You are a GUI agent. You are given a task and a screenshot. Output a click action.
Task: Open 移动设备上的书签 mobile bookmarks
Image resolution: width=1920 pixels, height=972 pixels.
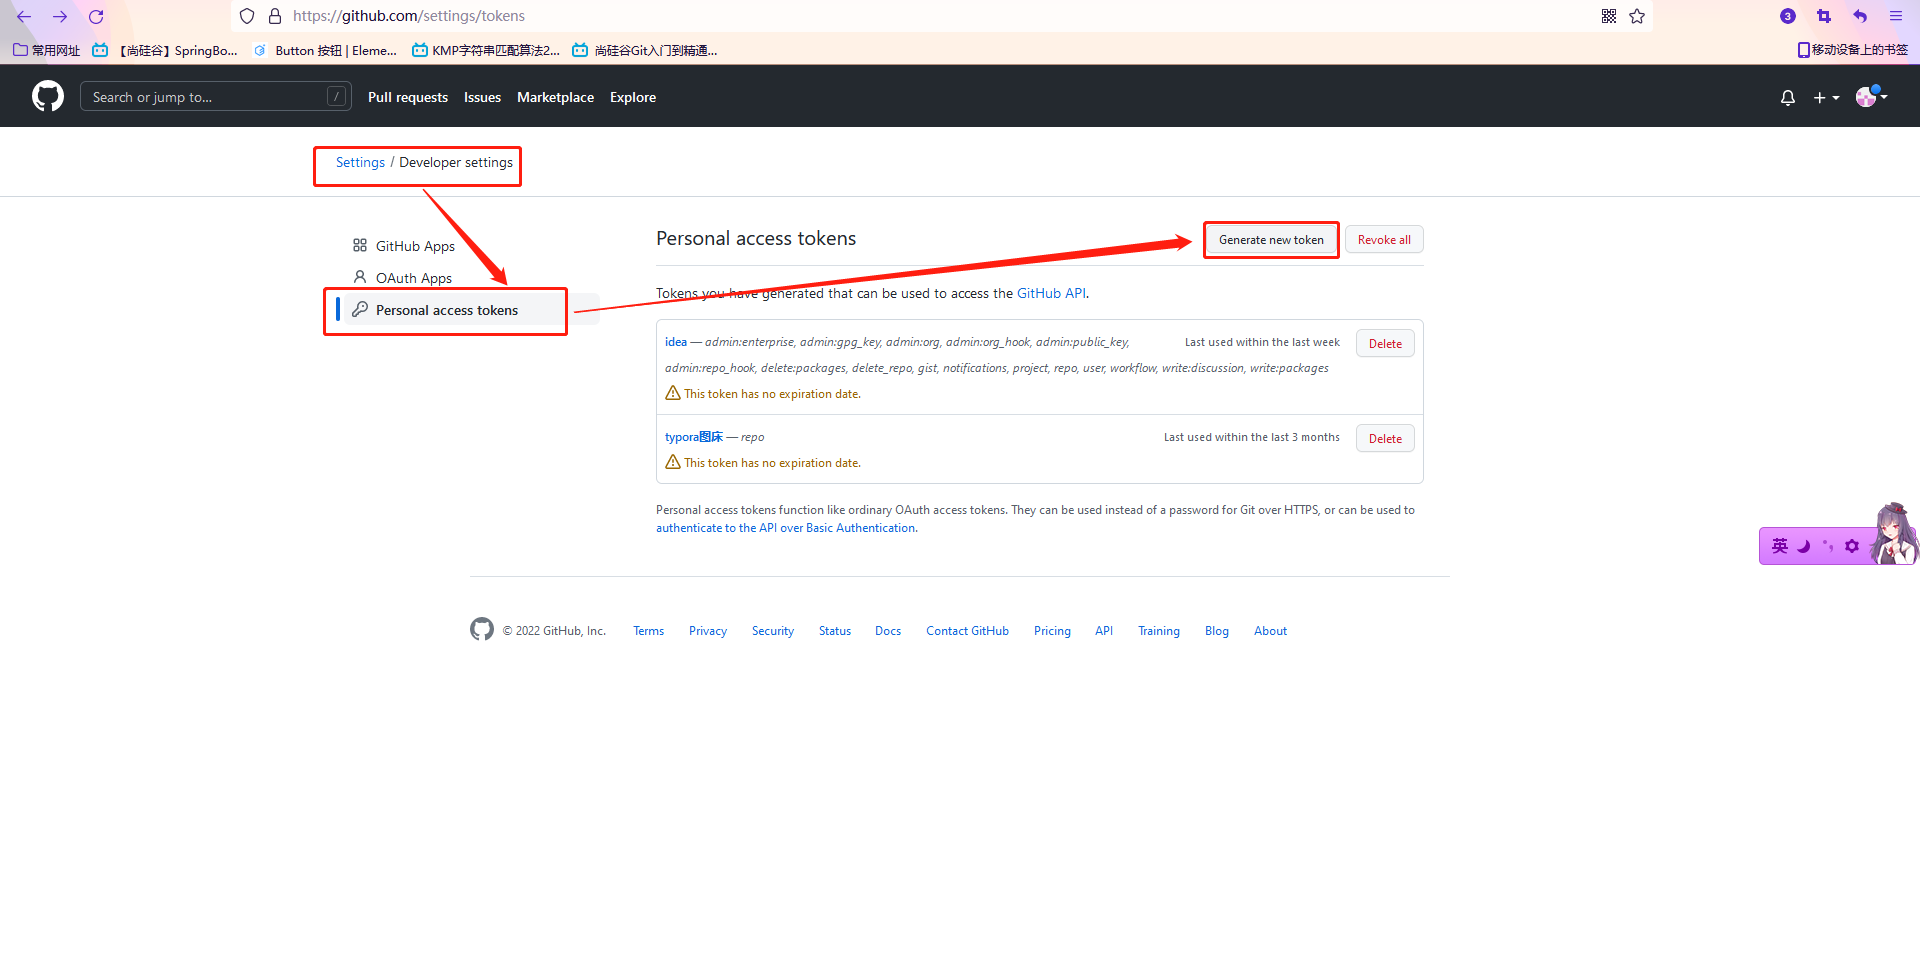[1852, 49]
